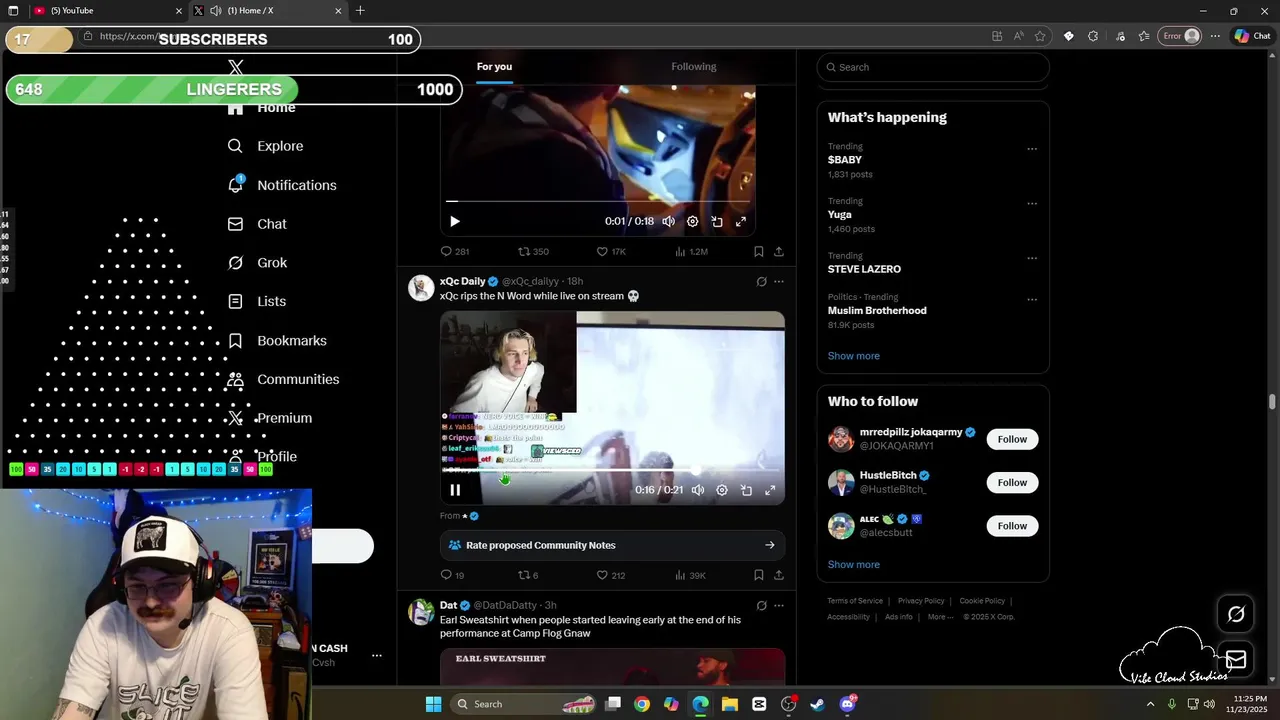Open Windows Start menu
Image resolution: width=1280 pixels, height=720 pixels.
(433, 704)
